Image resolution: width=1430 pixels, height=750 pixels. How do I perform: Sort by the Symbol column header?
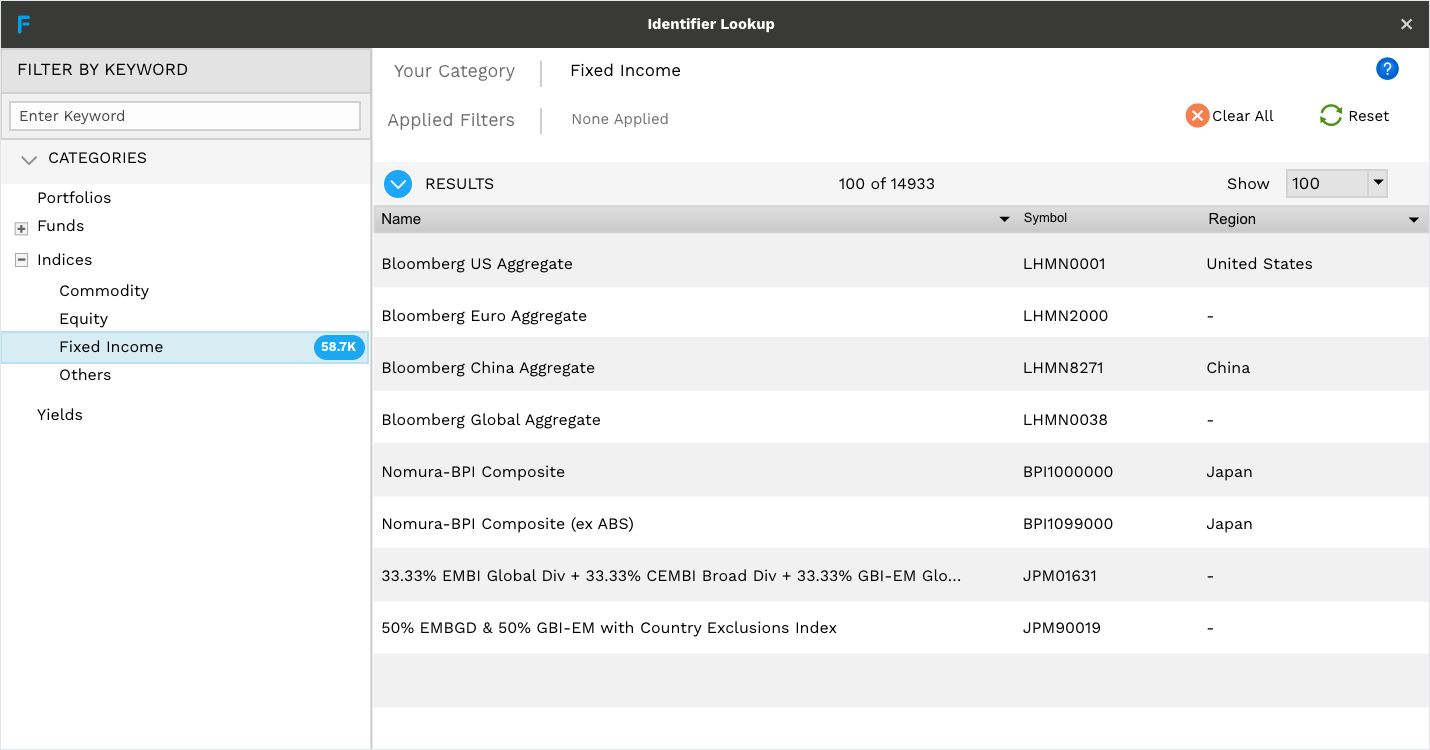pyautogui.click(x=1045, y=218)
